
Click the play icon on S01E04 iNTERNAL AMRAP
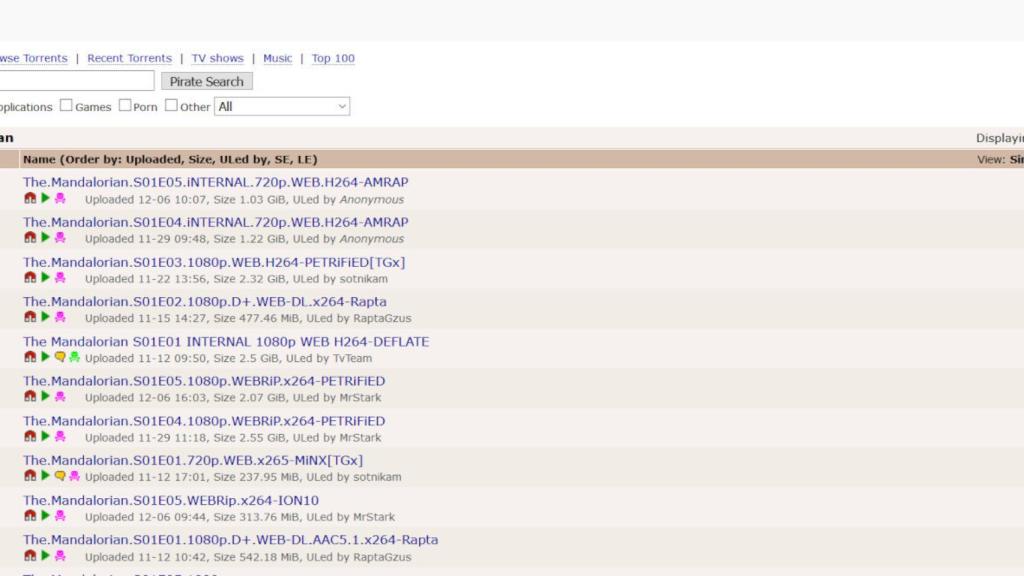pyautogui.click(x=45, y=238)
